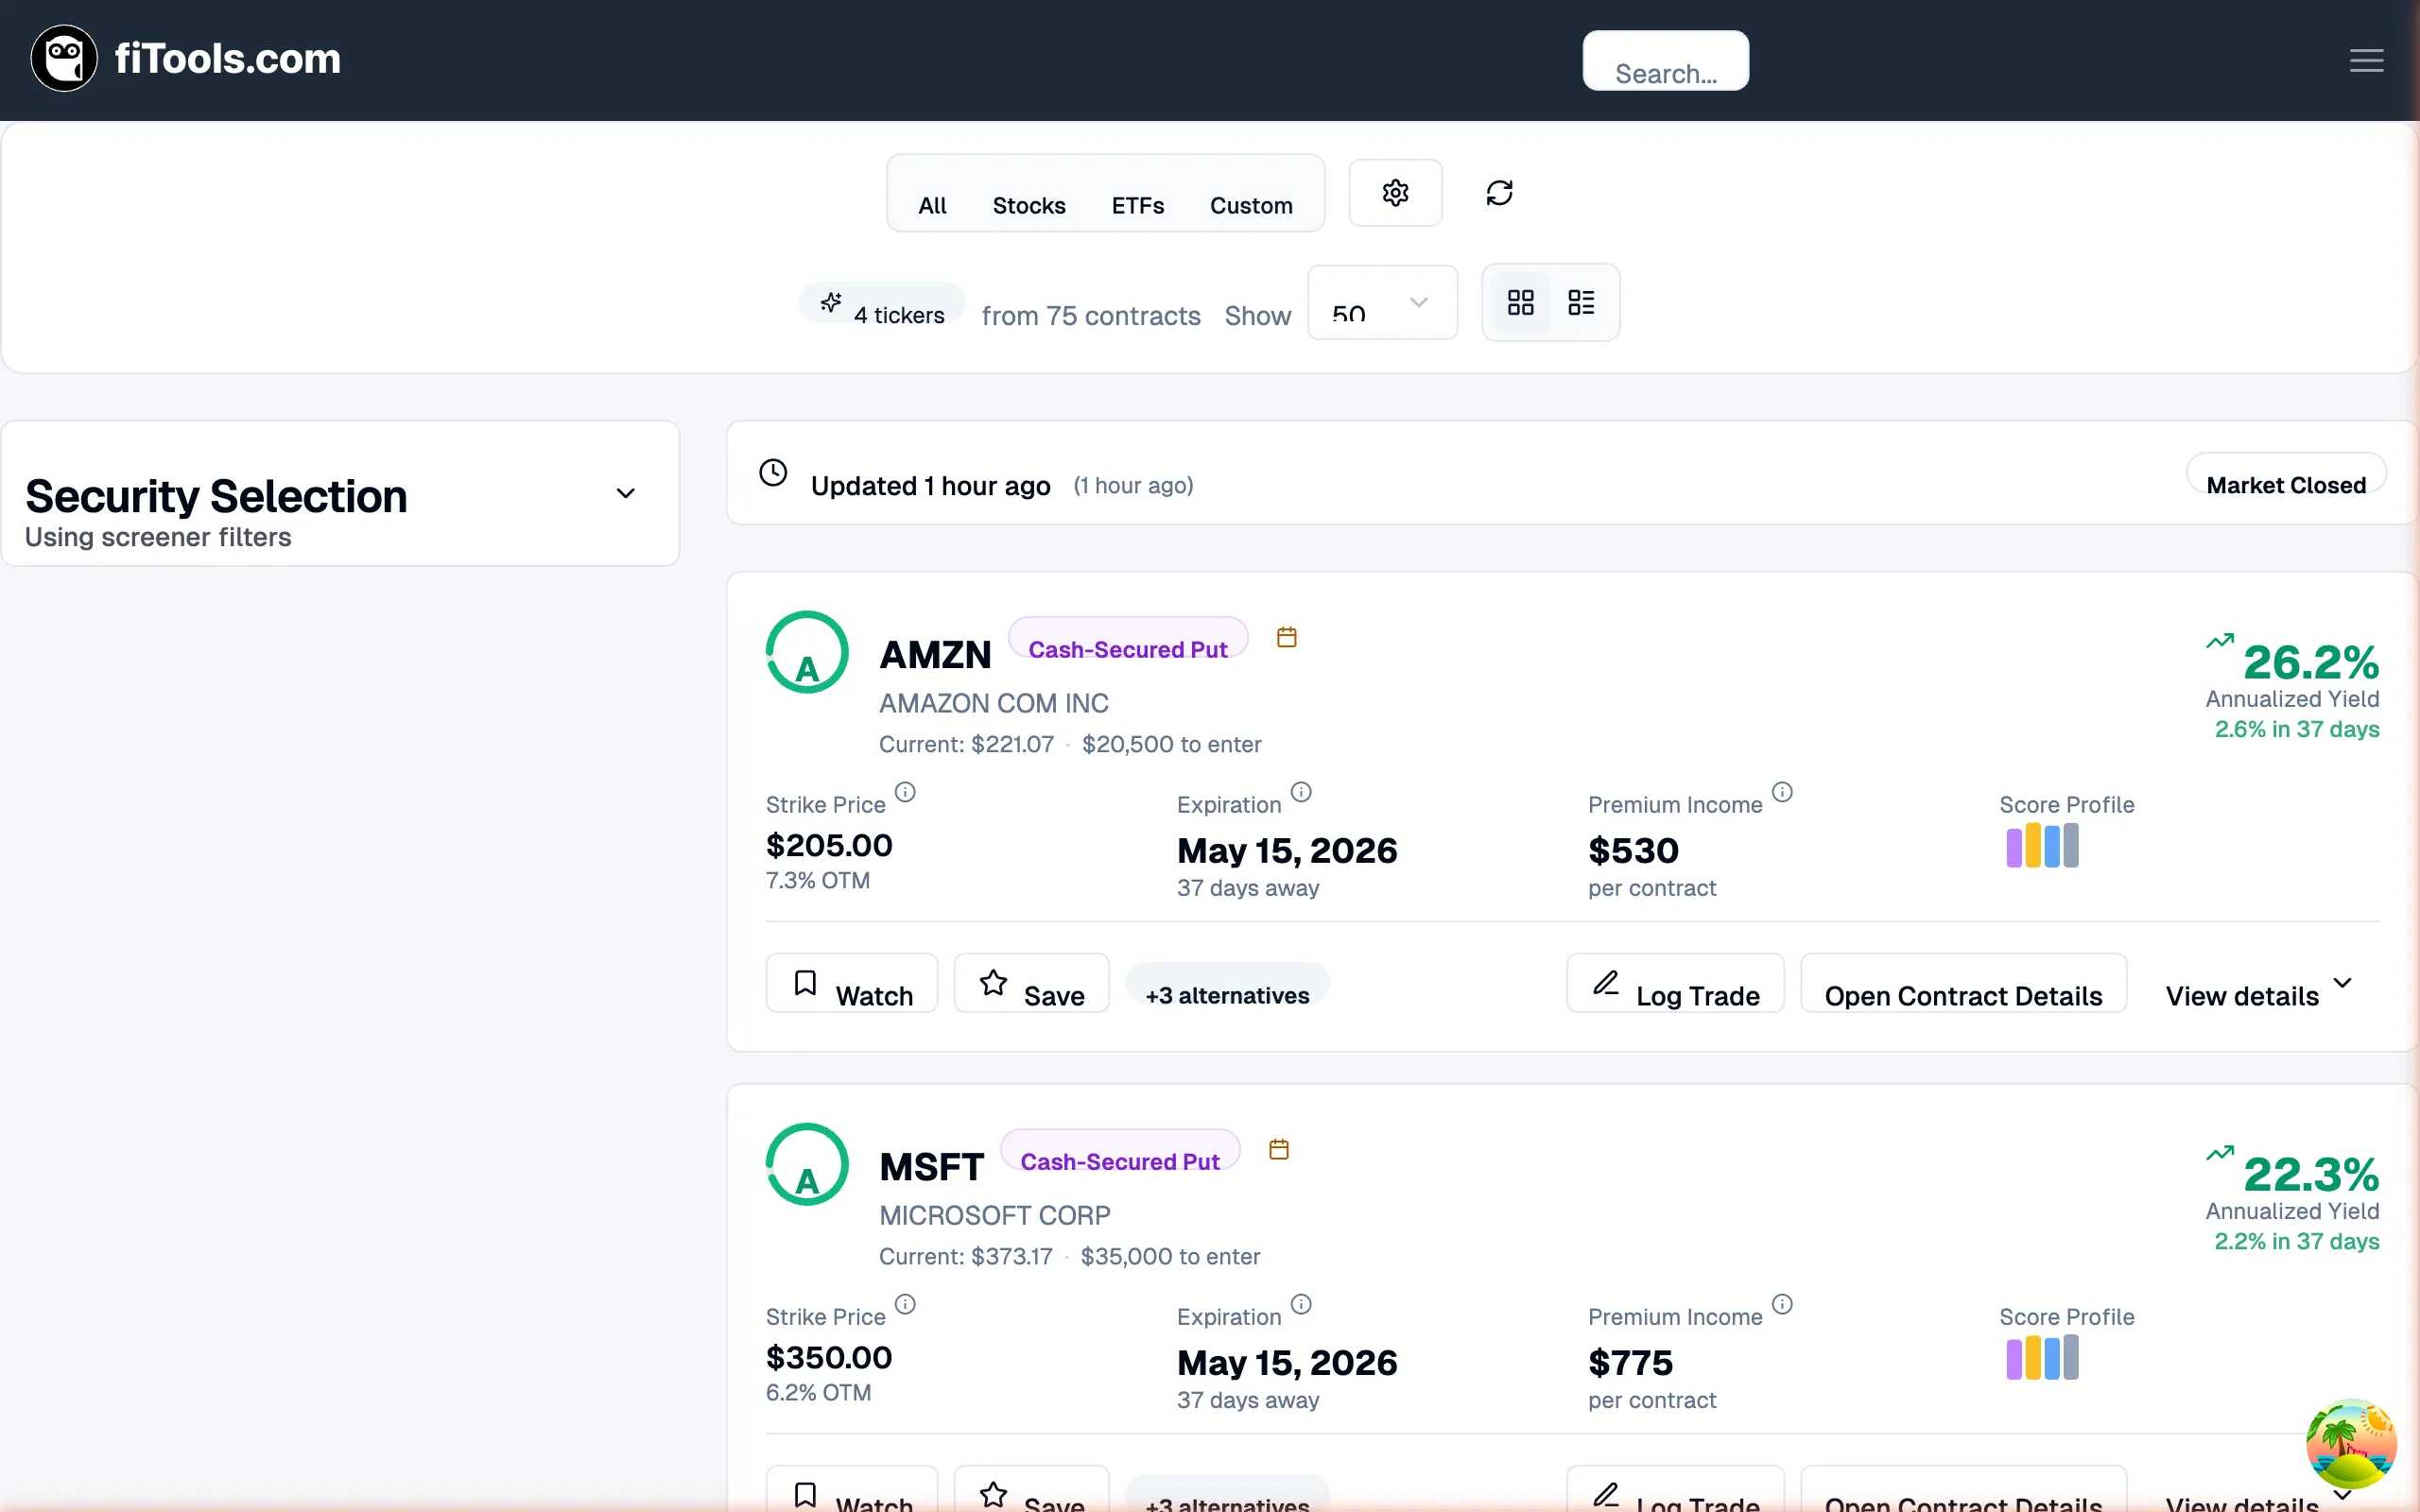Expand View details for AMZN

pyautogui.click(x=2259, y=984)
